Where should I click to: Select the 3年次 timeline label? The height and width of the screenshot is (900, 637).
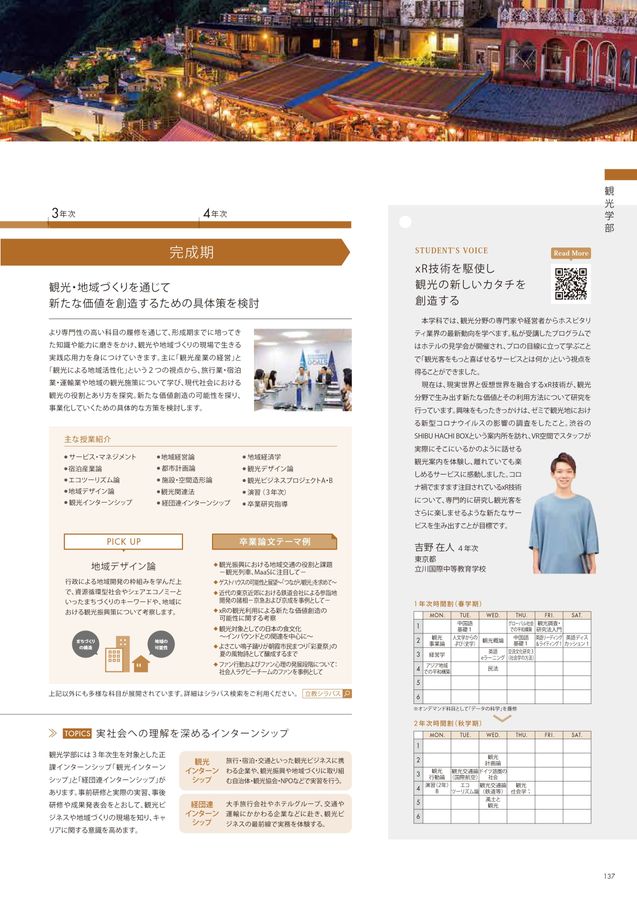click(63, 214)
